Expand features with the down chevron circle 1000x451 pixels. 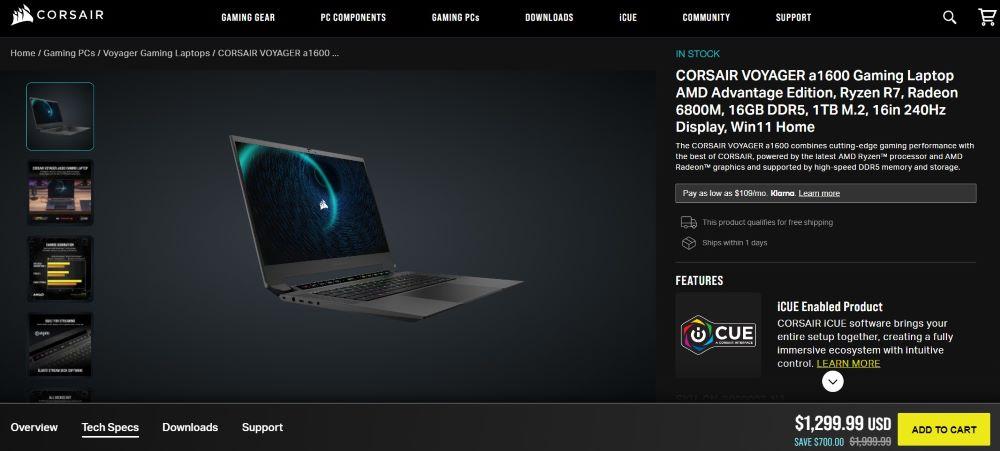click(x=832, y=381)
